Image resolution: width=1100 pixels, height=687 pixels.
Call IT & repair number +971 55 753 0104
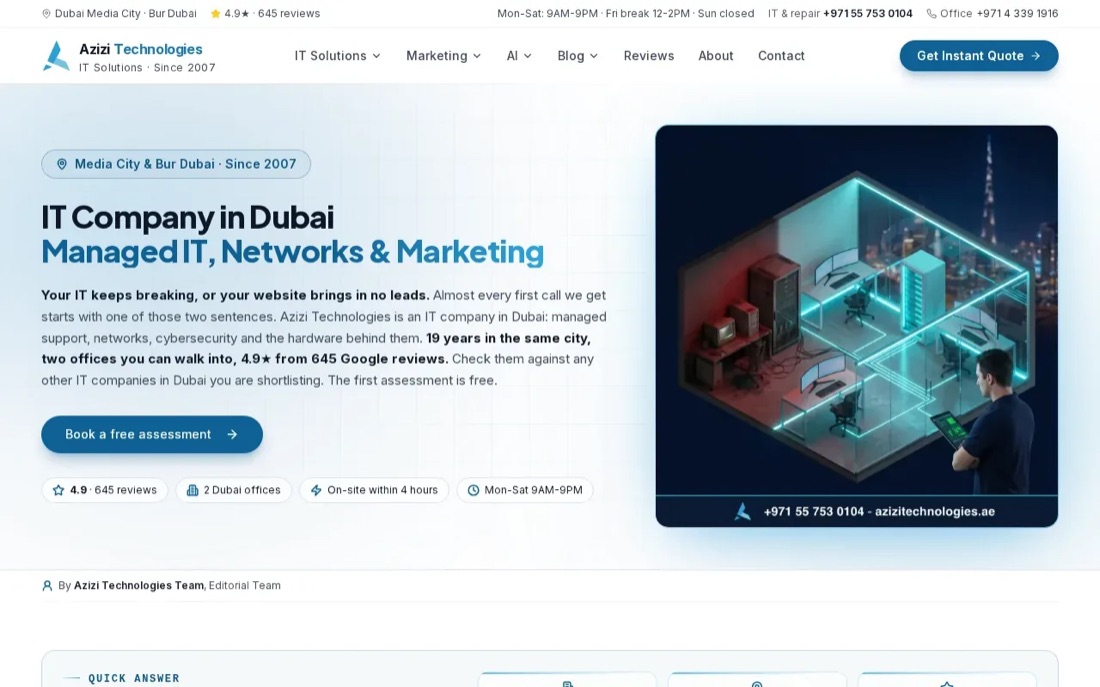(868, 13)
